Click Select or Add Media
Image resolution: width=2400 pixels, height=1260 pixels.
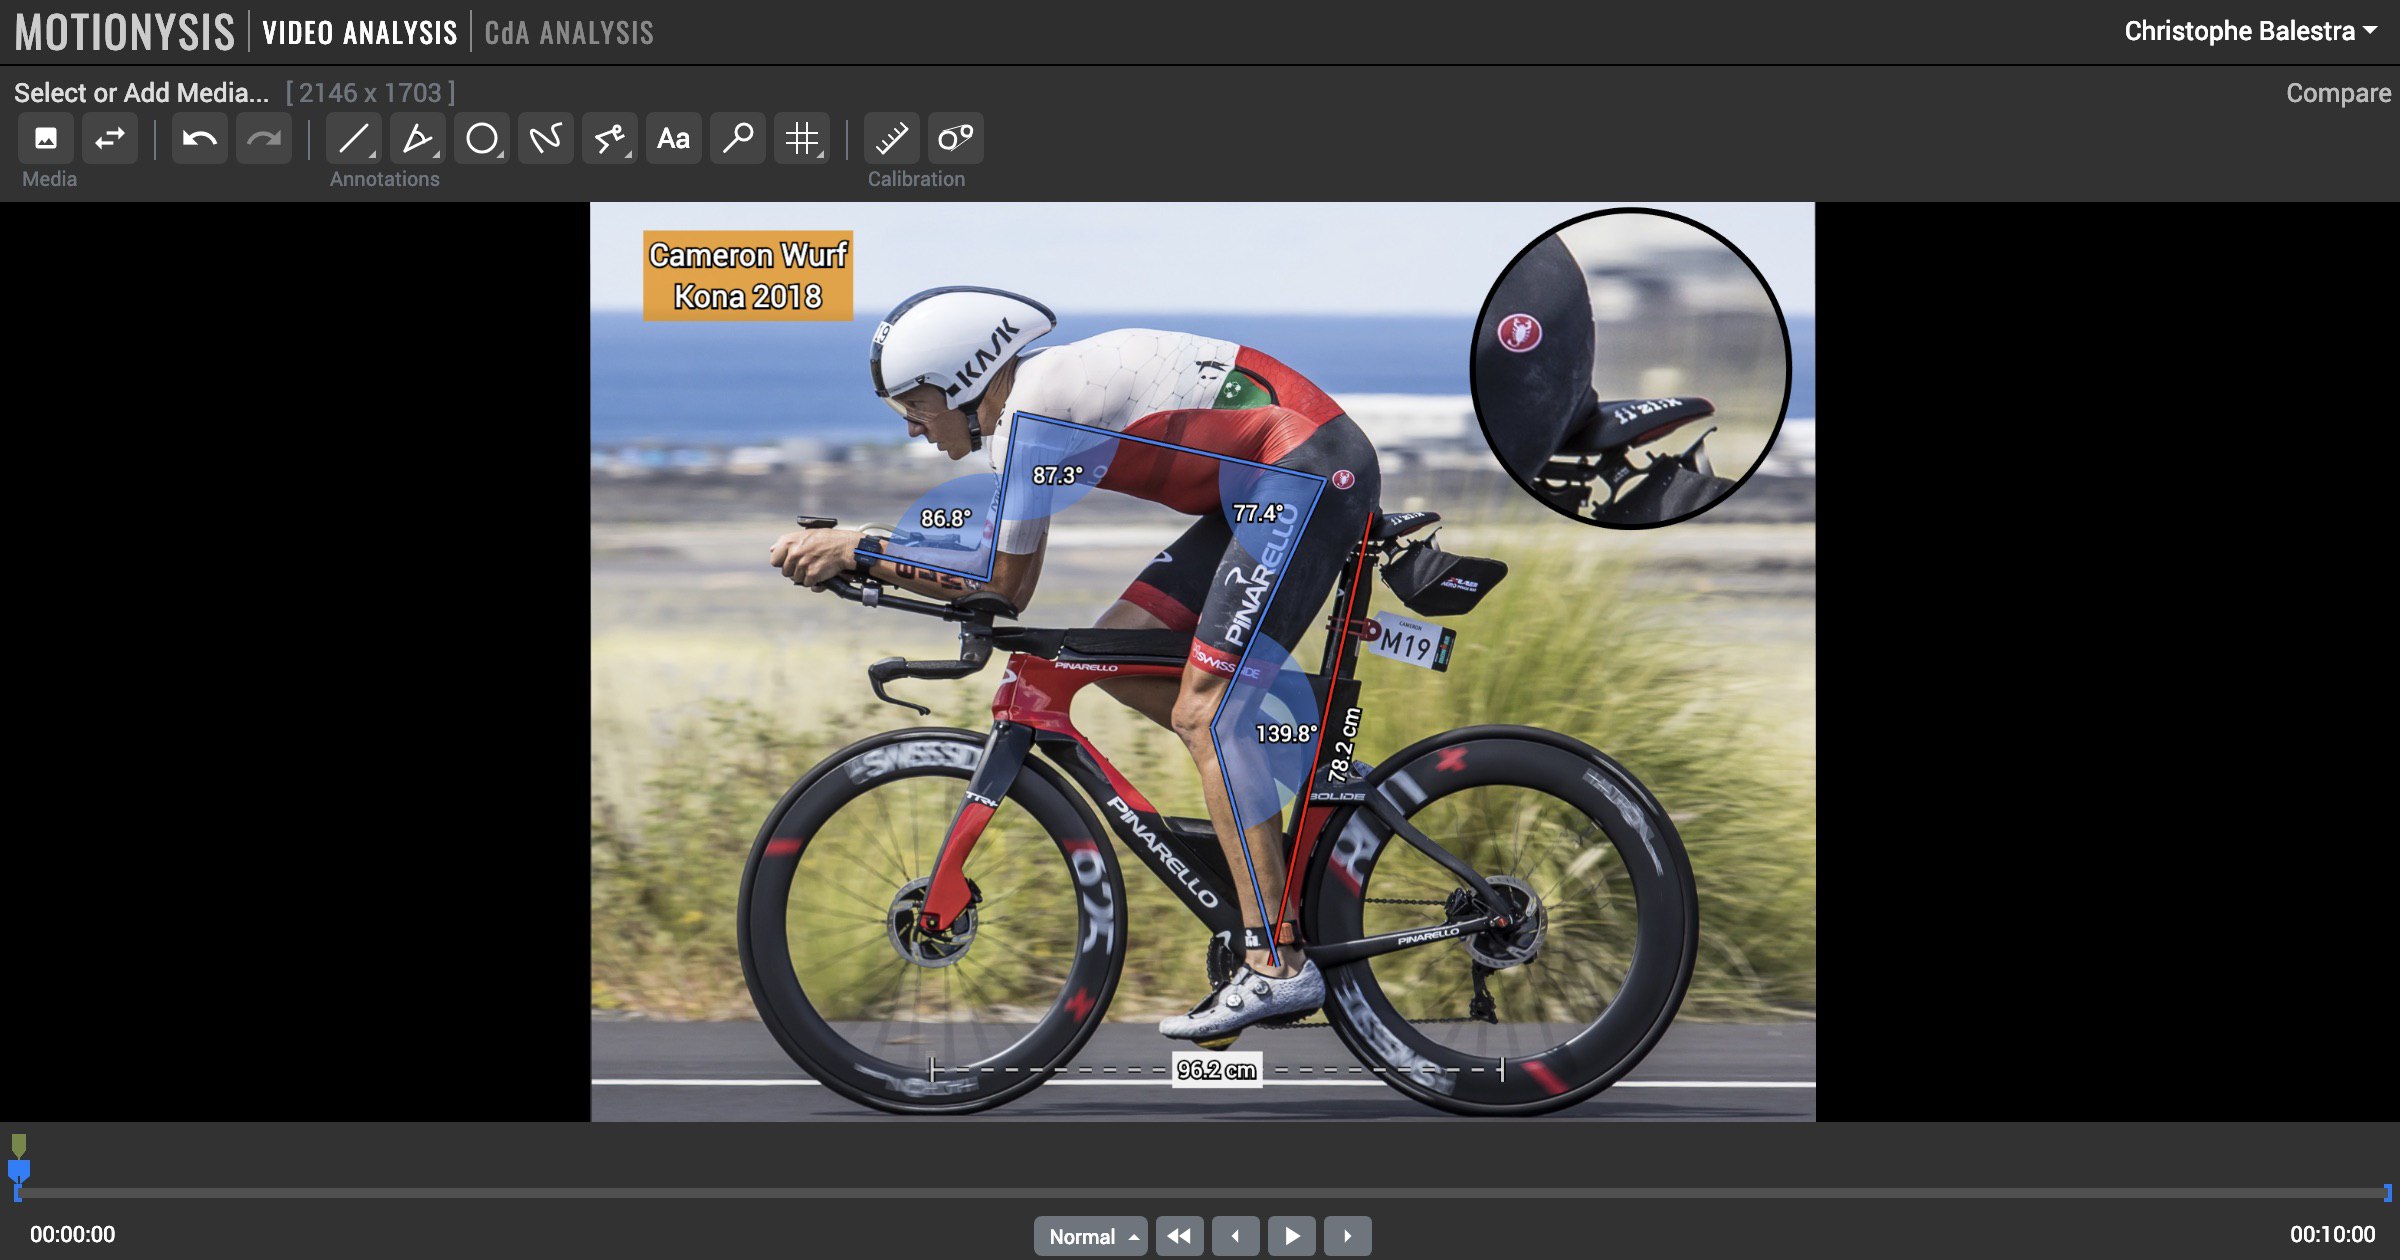(x=141, y=93)
